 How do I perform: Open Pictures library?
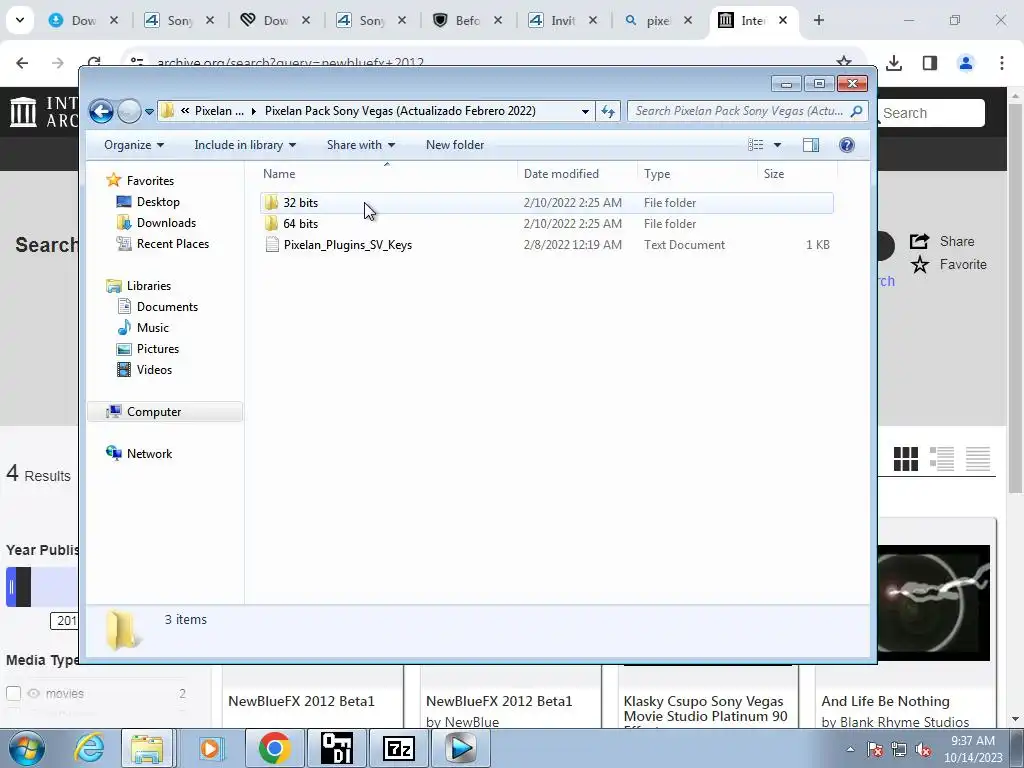point(157,349)
